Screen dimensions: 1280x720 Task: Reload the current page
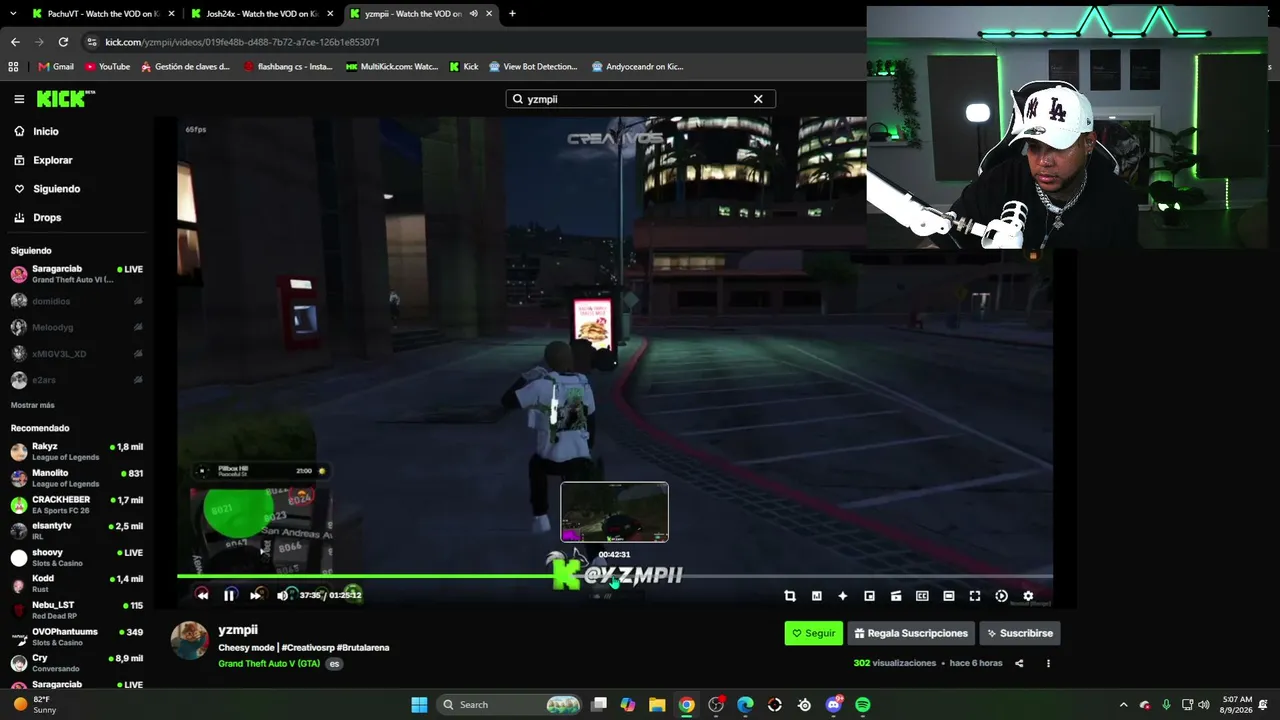pyautogui.click(x=63, y=42)
